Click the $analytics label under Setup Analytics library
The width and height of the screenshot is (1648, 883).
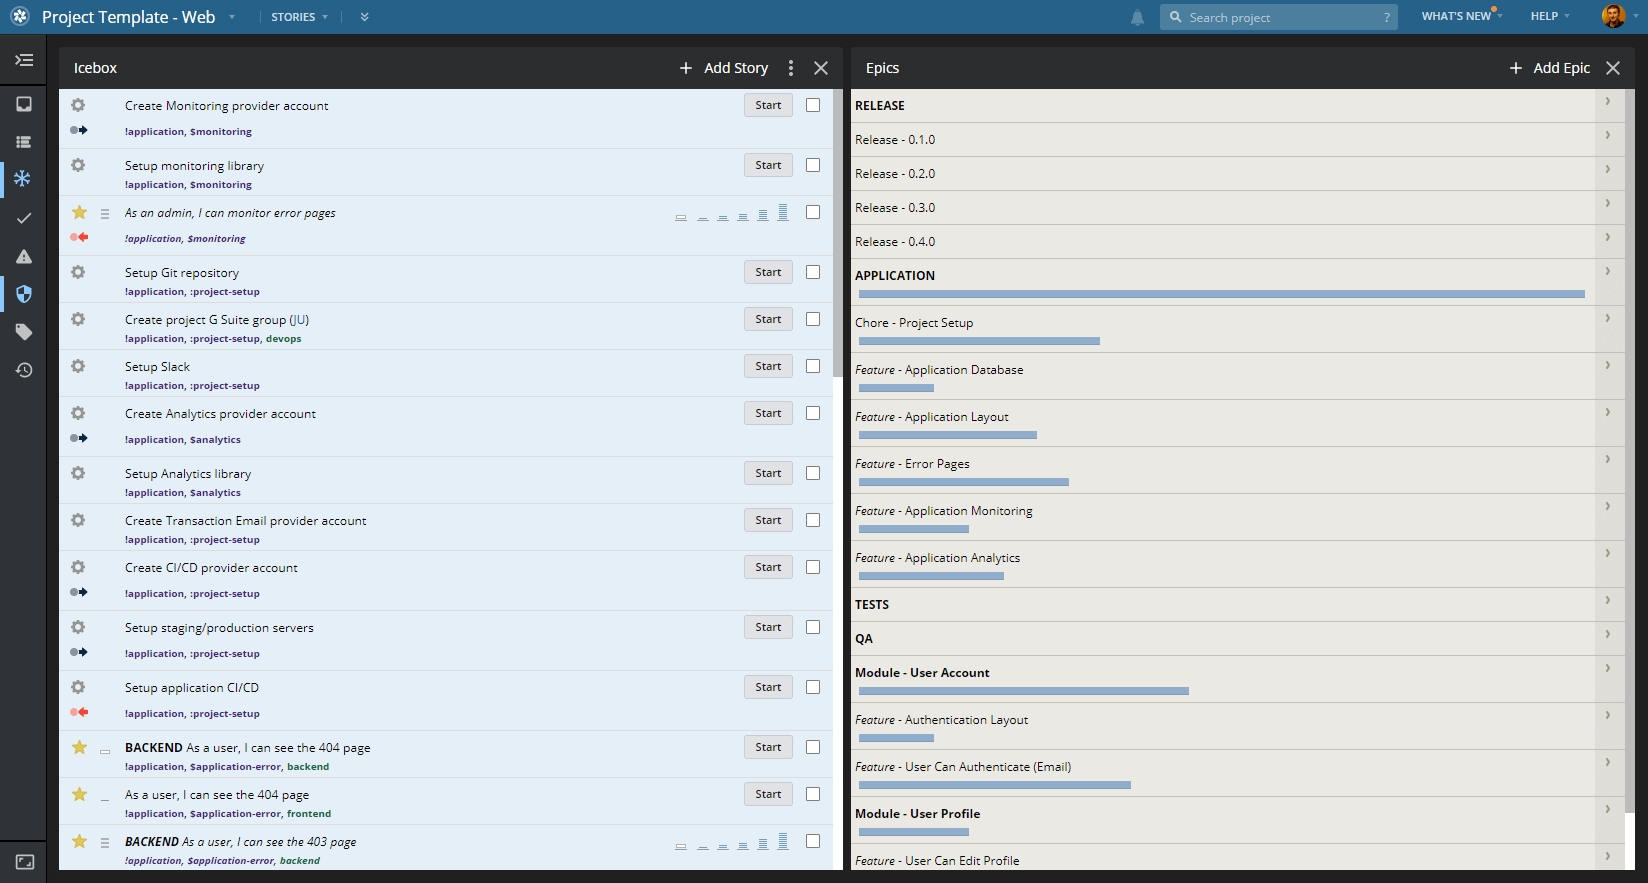click(x=215, y=493)
